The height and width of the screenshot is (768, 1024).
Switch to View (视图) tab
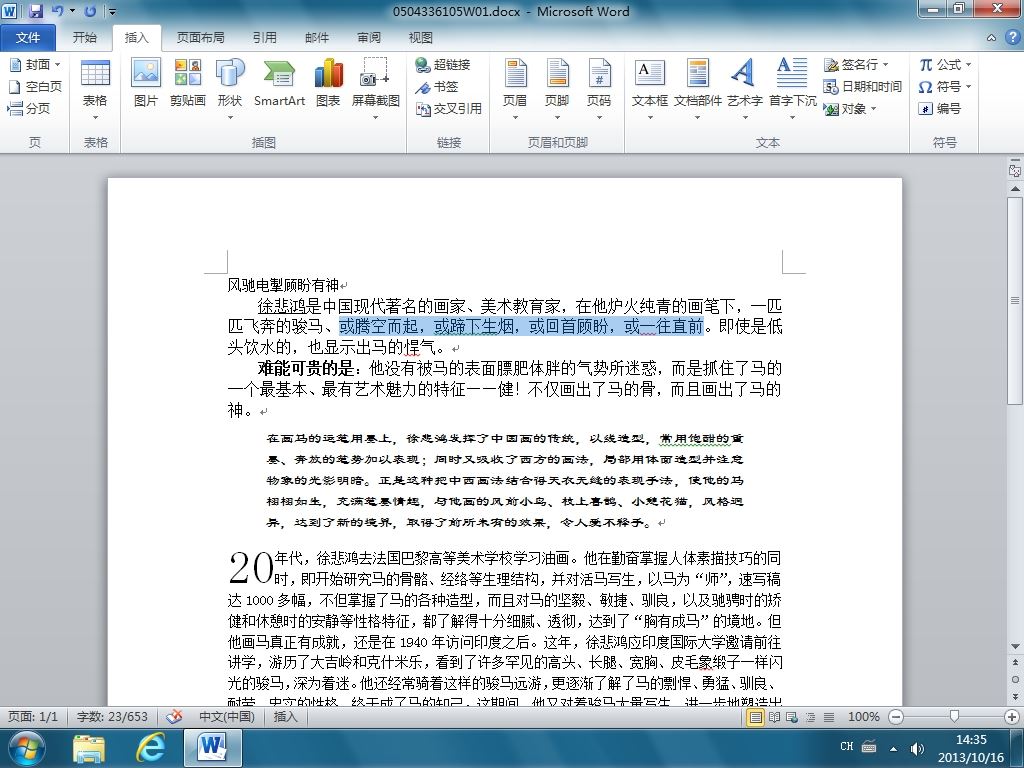pos(421,38)
